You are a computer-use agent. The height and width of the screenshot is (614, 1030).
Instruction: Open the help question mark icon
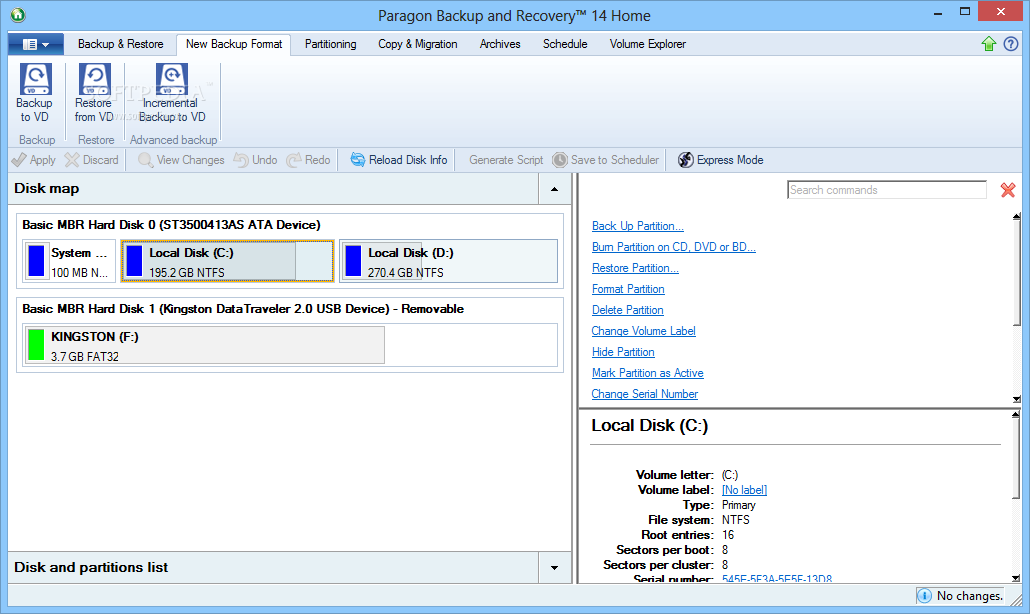pyautogui.click(x=1011, y=44)
